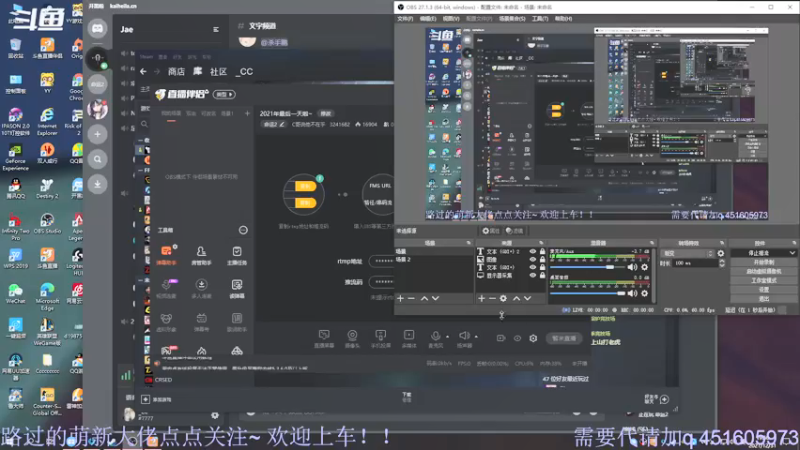Image resolution: width=800 pixels, height=450 pixels.
Task: Open Kaiheila home icon in server sidebar
Action: pos(97,28)
